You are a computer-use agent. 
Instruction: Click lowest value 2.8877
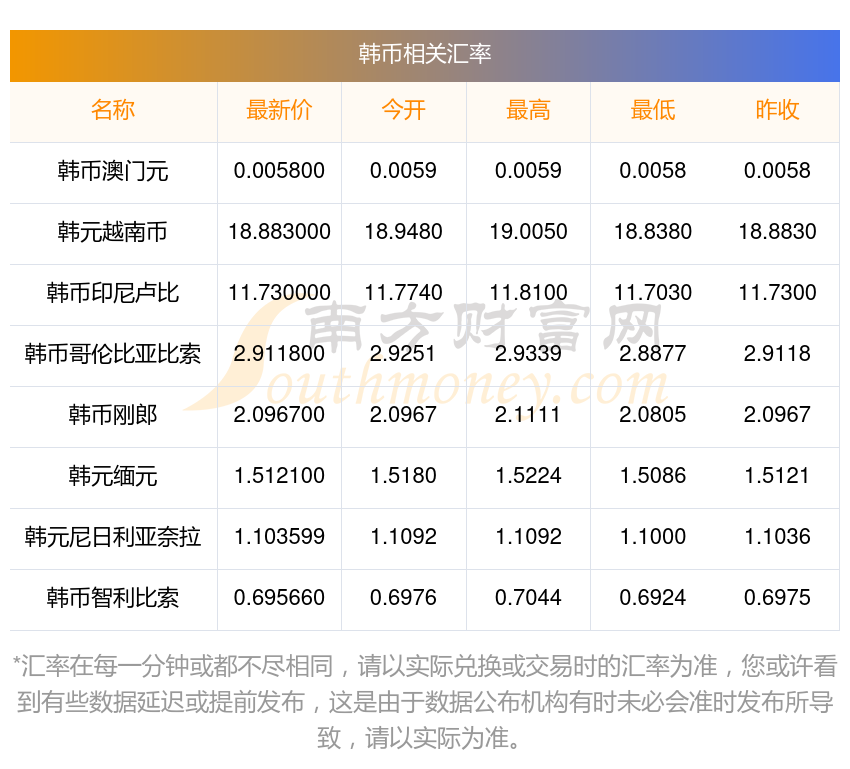click(x=653, y=354)
